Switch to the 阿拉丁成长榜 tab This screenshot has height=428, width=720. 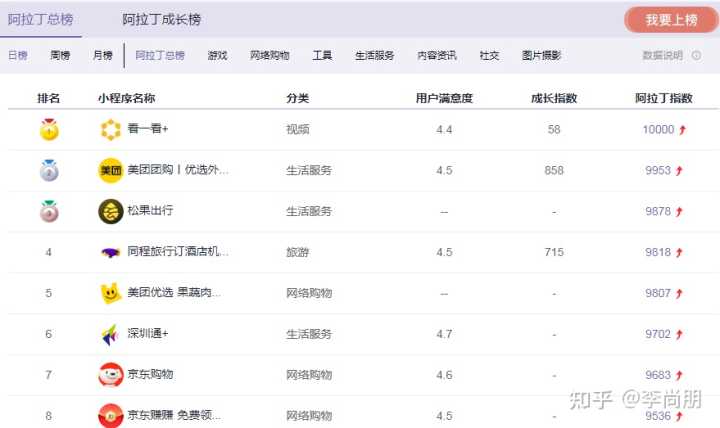161,19
